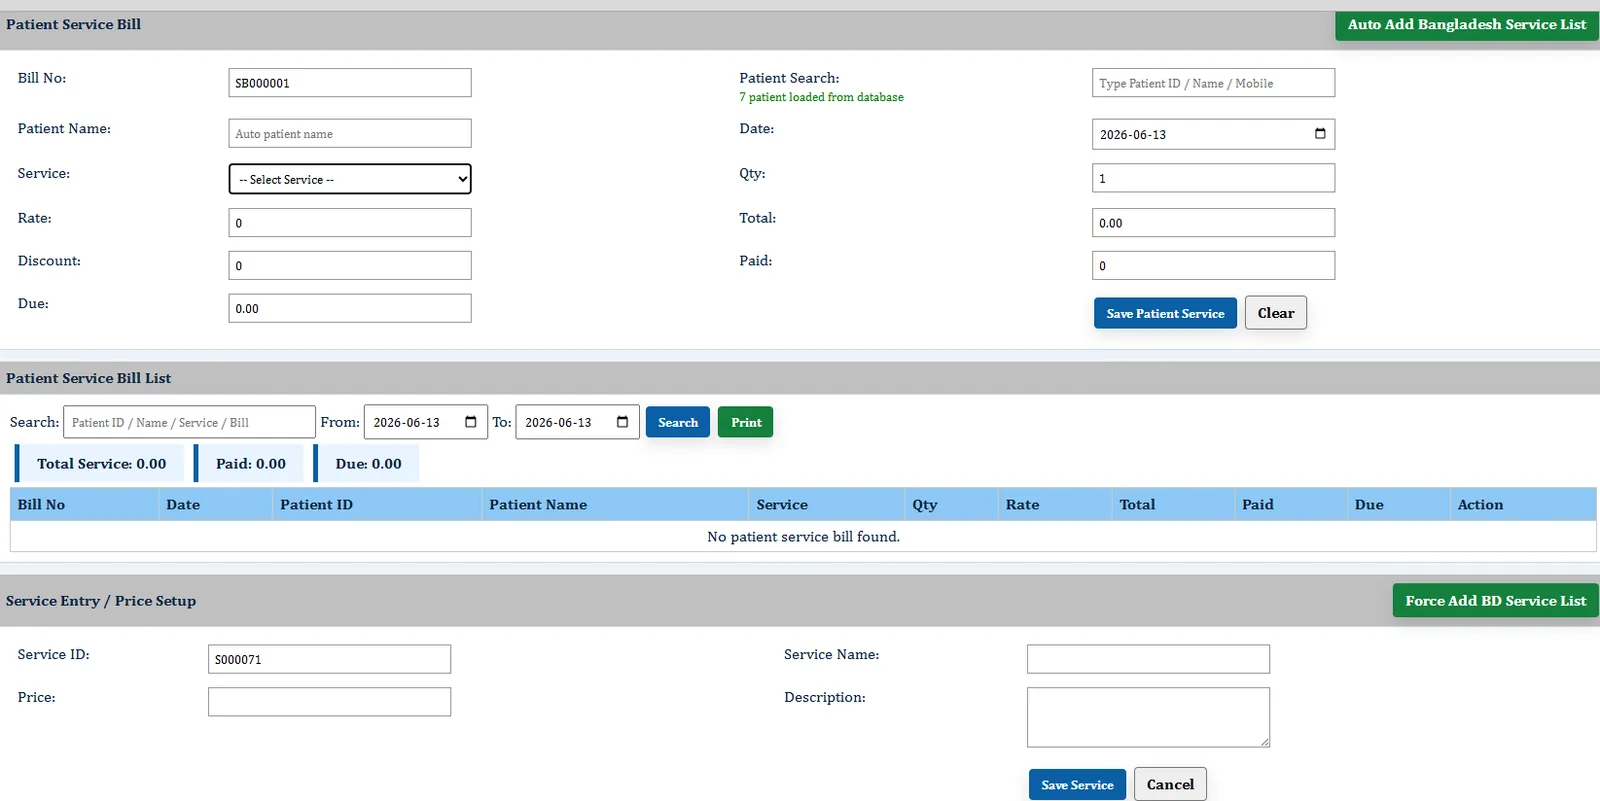Open the From date calendar picker icon

click(471, 422)
